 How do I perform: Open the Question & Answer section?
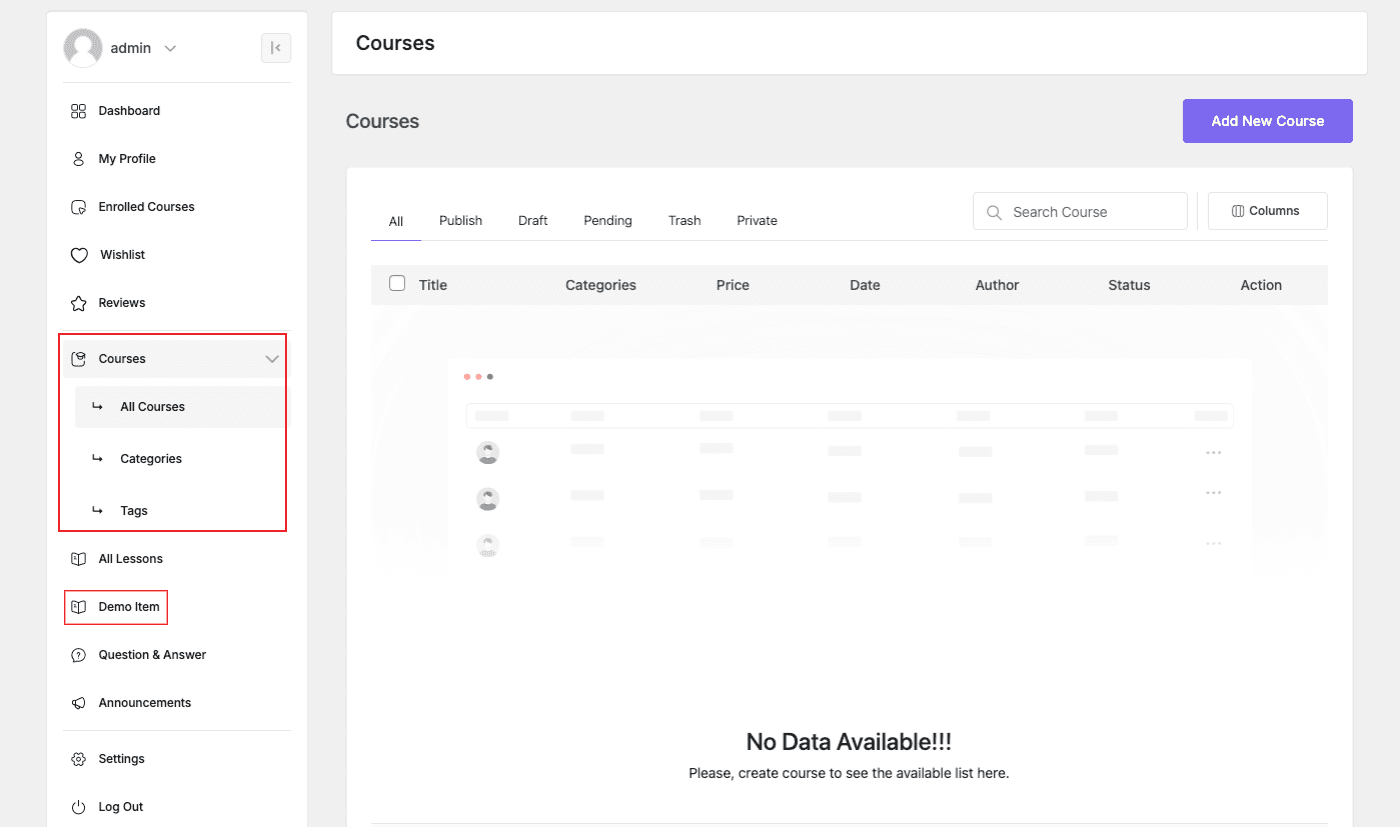pos(151,654)
